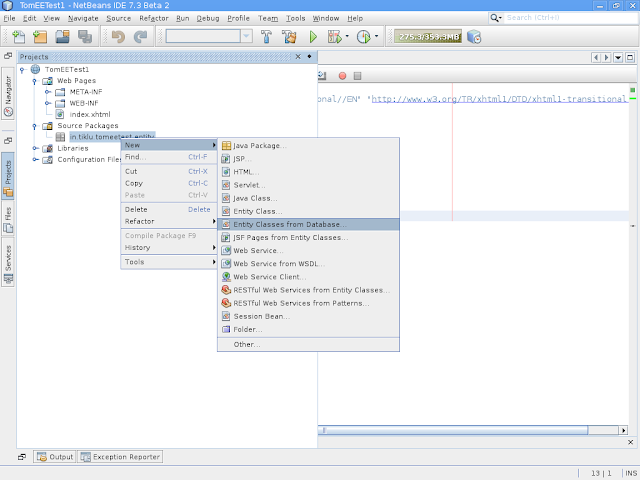The height and width of the screenshot is (480, 640).
Task: Click the New Project toolbar icon
Action: tap(40, 37)
